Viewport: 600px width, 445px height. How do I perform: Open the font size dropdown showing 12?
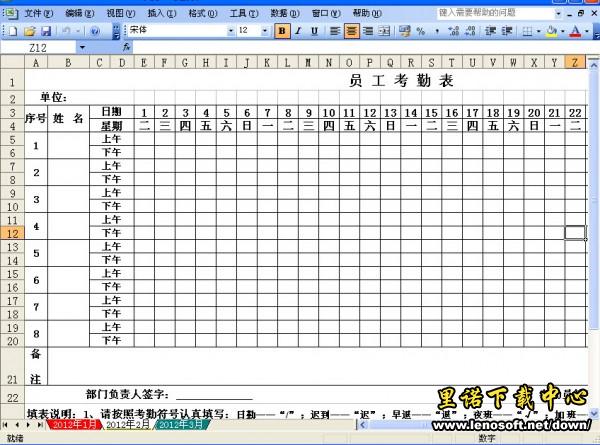point(264,31)
